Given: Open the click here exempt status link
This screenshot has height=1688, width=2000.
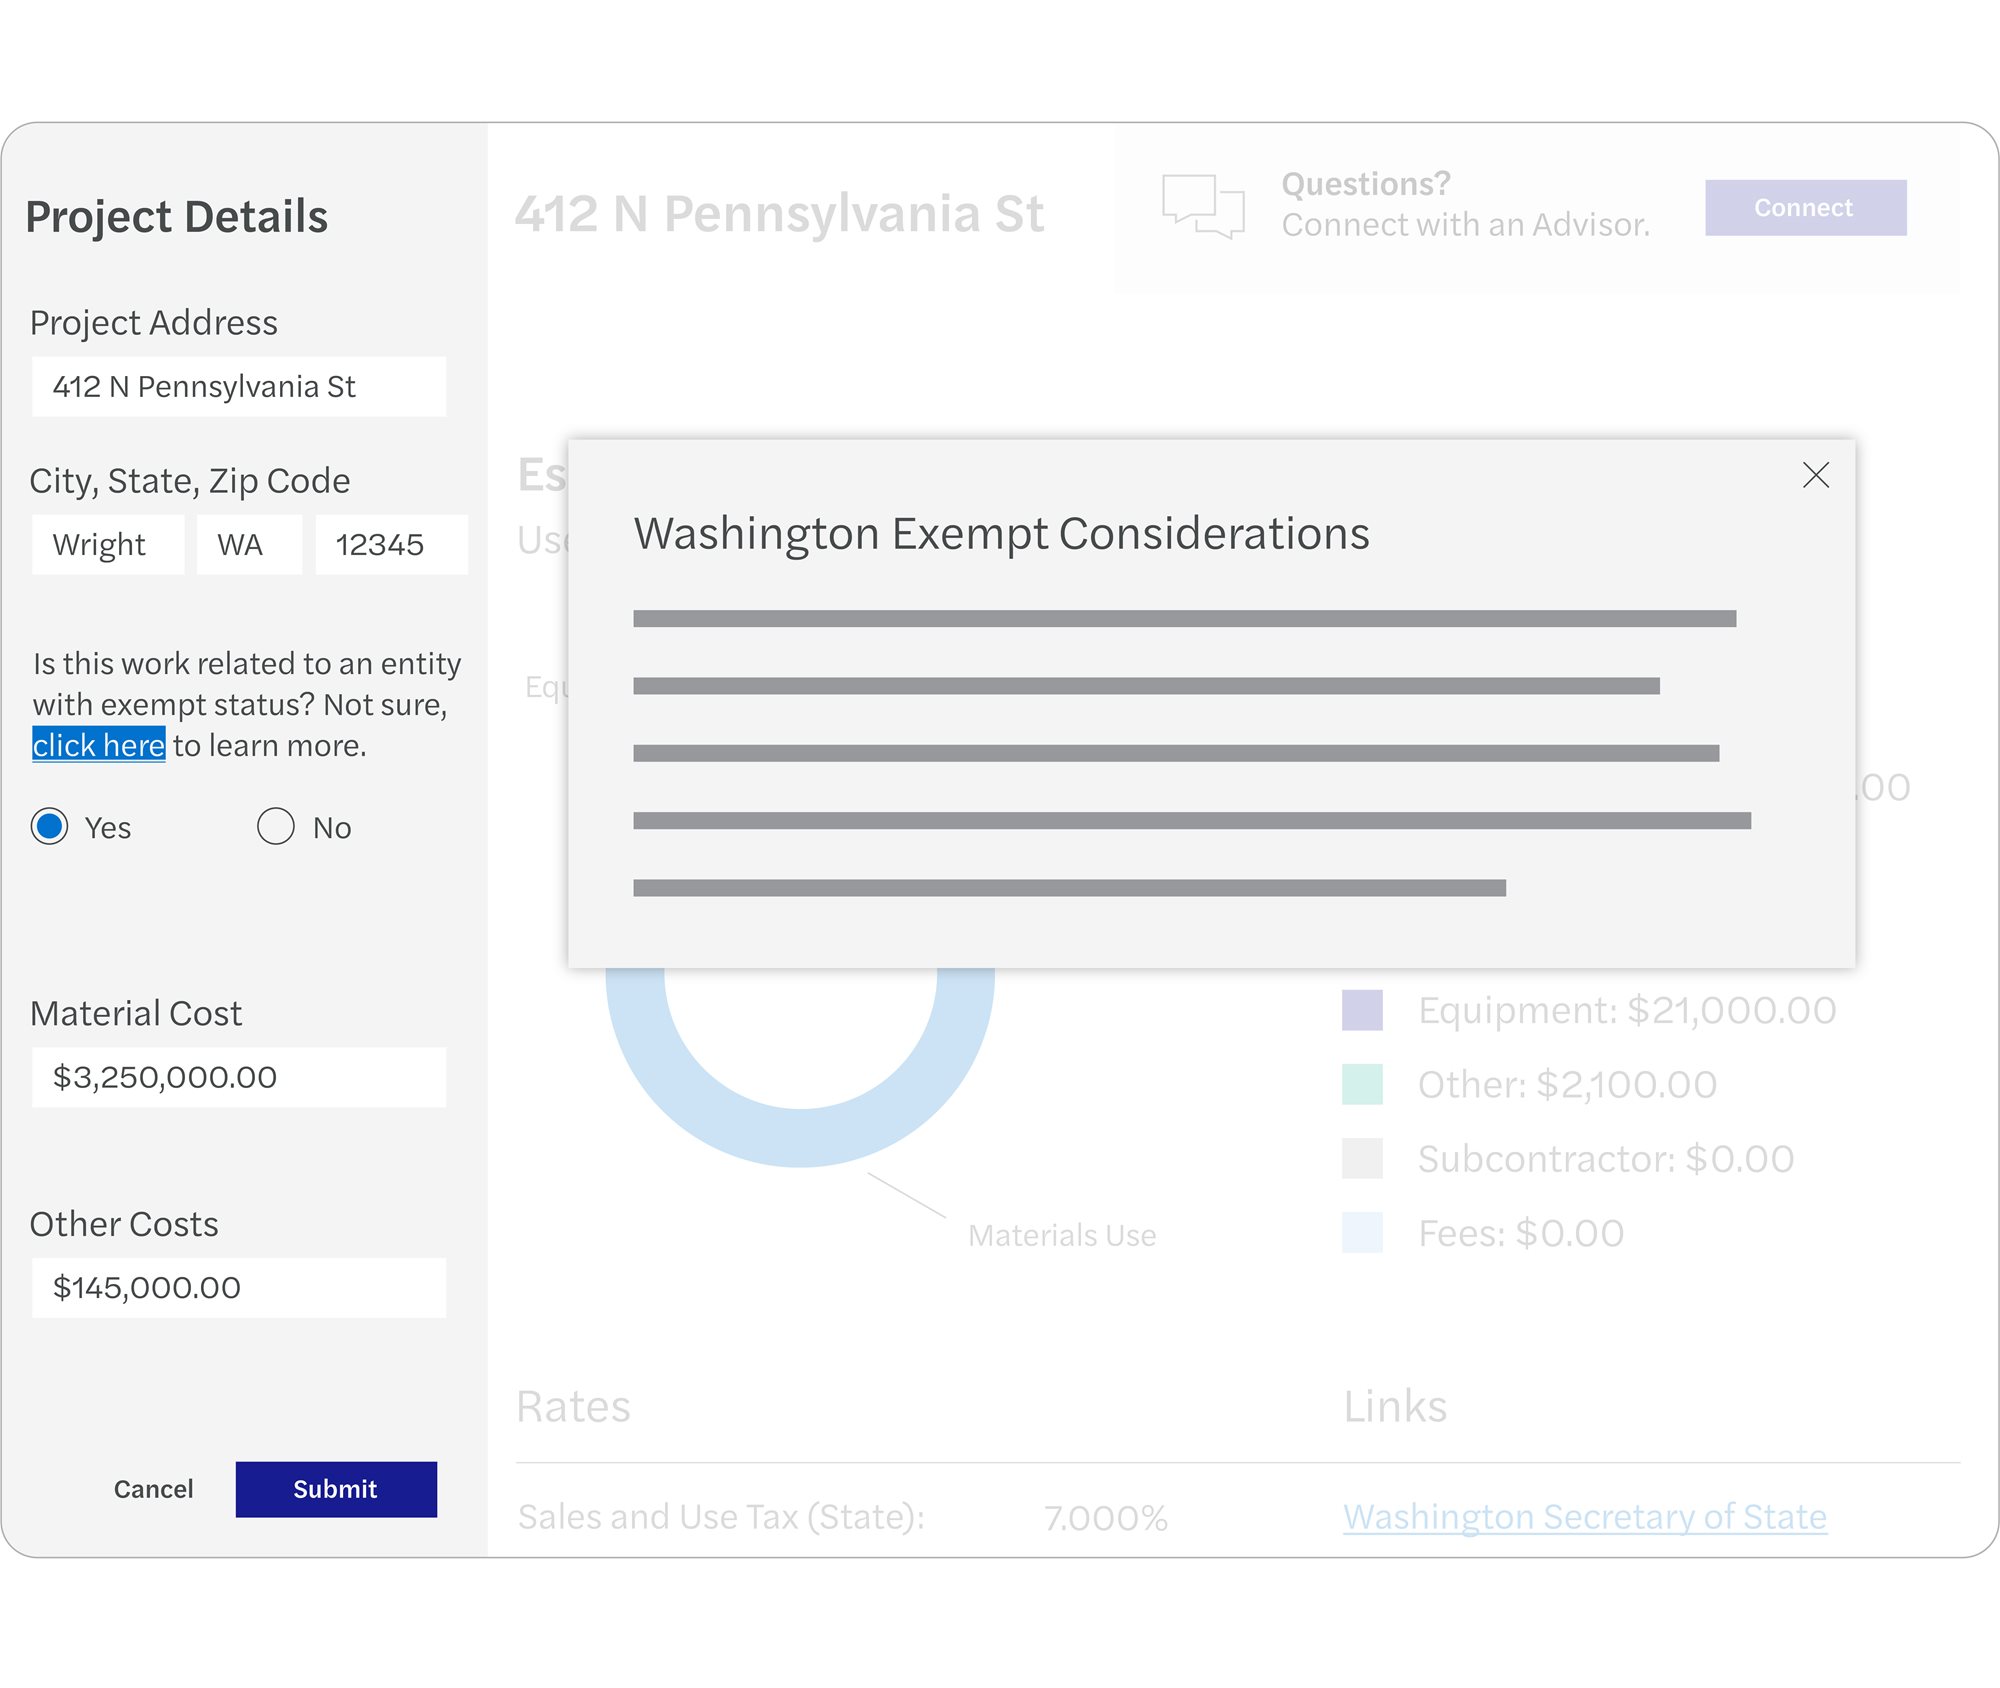Looking at the screenshot, I should click(98, 745).
